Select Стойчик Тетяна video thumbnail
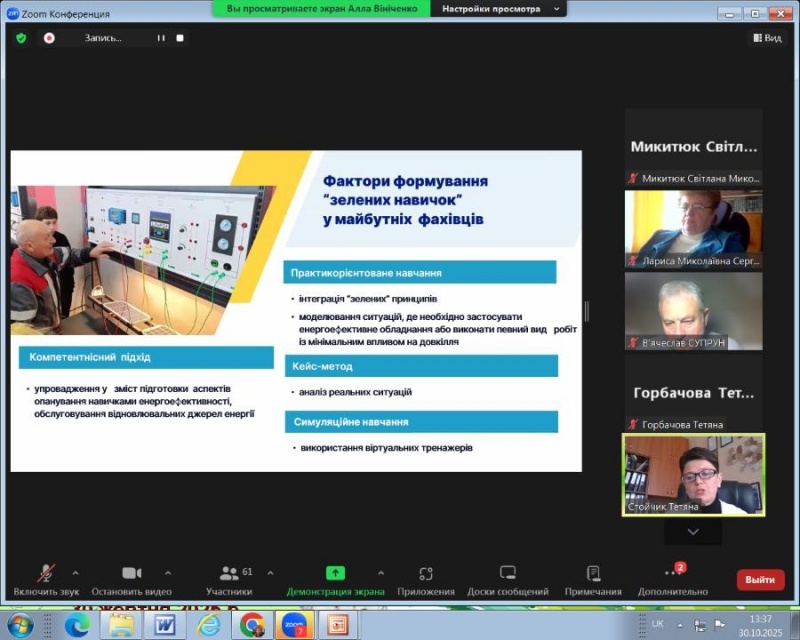This screenshot has height=640, width=800. point(693,474)
